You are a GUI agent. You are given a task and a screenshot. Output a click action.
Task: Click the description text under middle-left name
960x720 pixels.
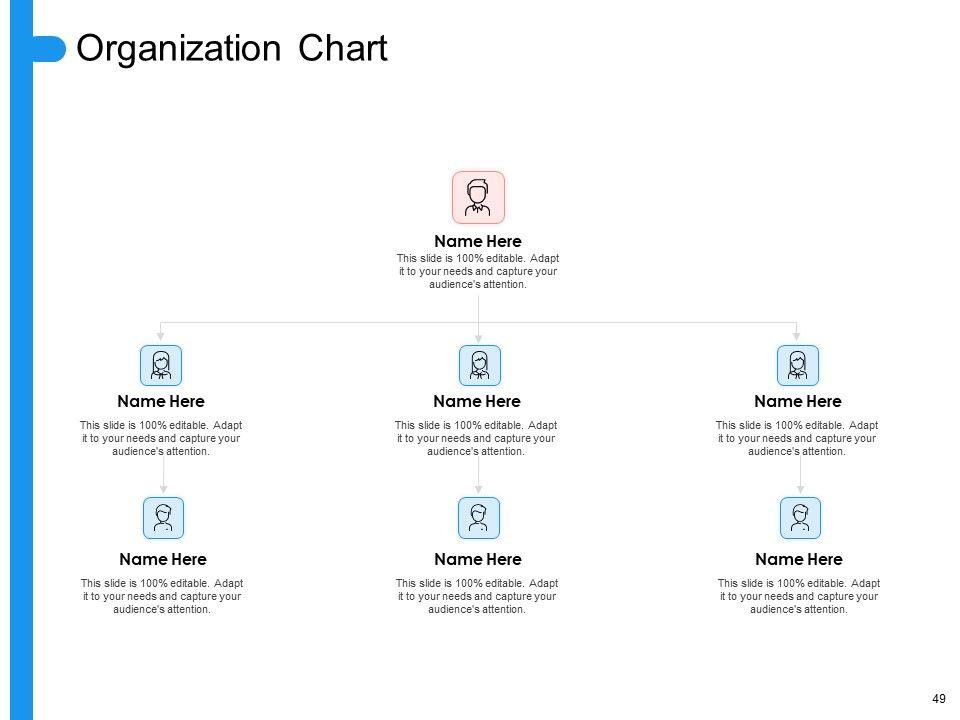pyautogui.click(x=161, y=438)
